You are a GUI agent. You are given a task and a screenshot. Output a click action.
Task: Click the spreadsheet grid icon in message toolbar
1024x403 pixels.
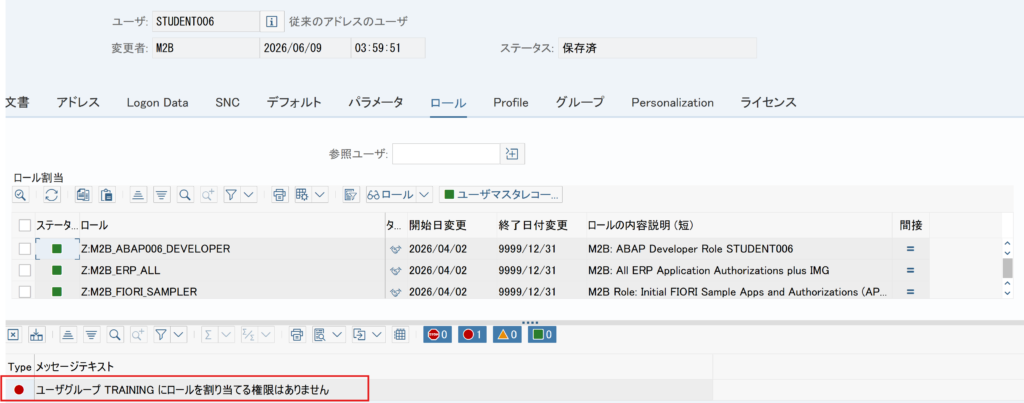[x=400, y=335]
